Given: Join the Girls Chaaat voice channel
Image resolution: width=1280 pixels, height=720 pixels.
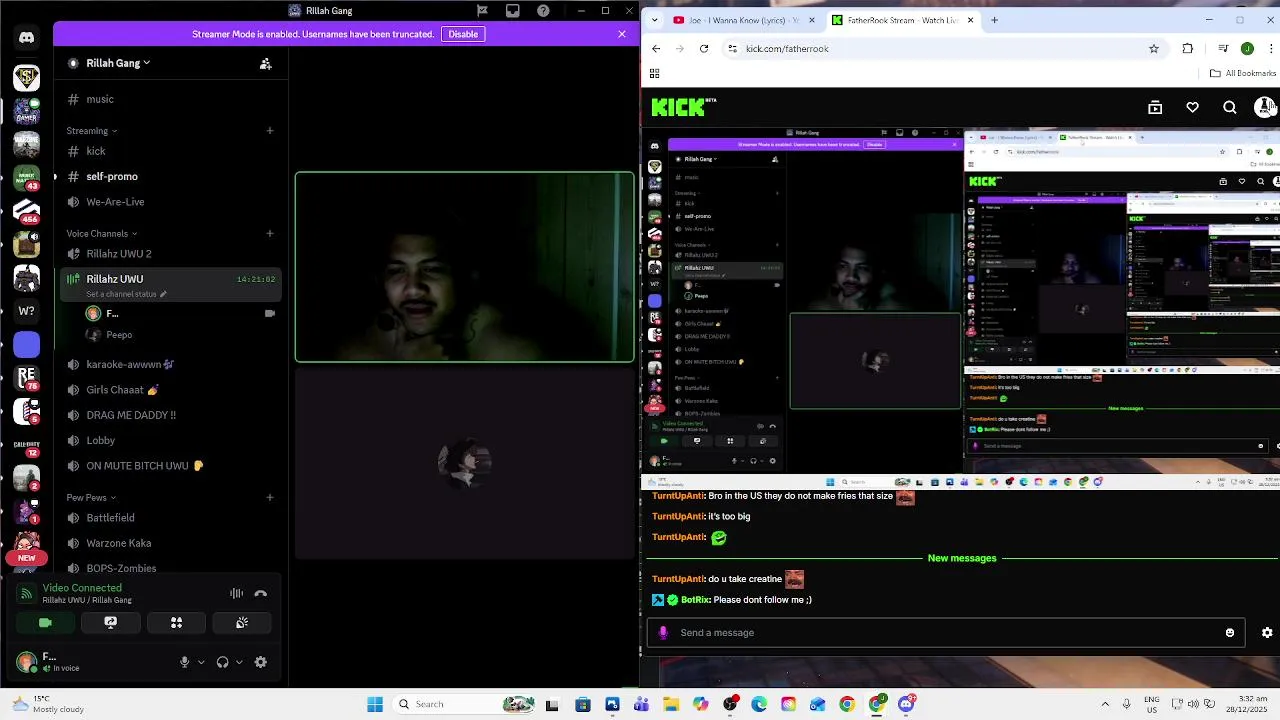Looking at the screenshot, I should (171, 390).
